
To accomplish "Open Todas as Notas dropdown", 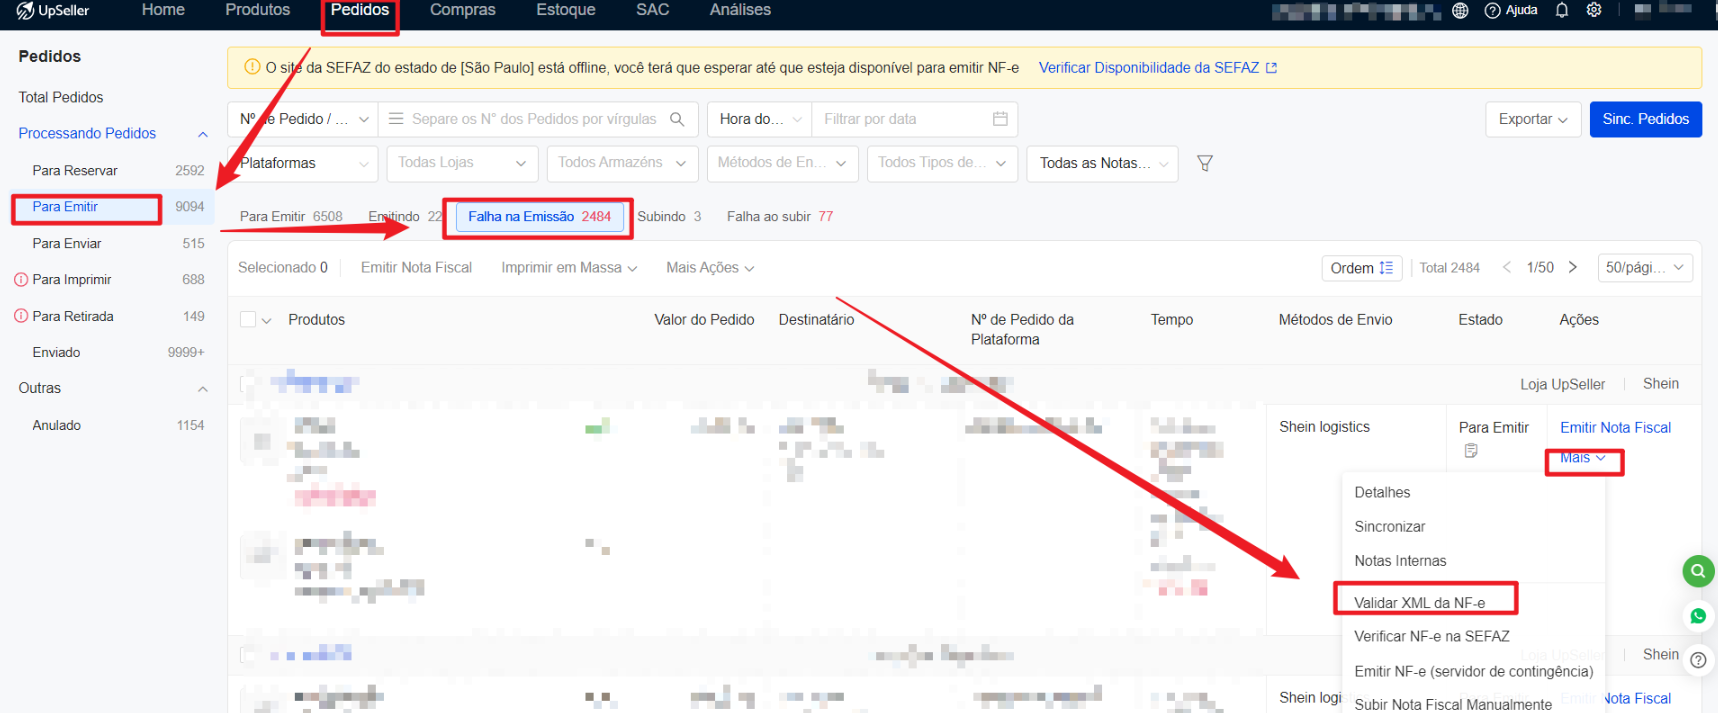I will click(x=1102, y=163).
